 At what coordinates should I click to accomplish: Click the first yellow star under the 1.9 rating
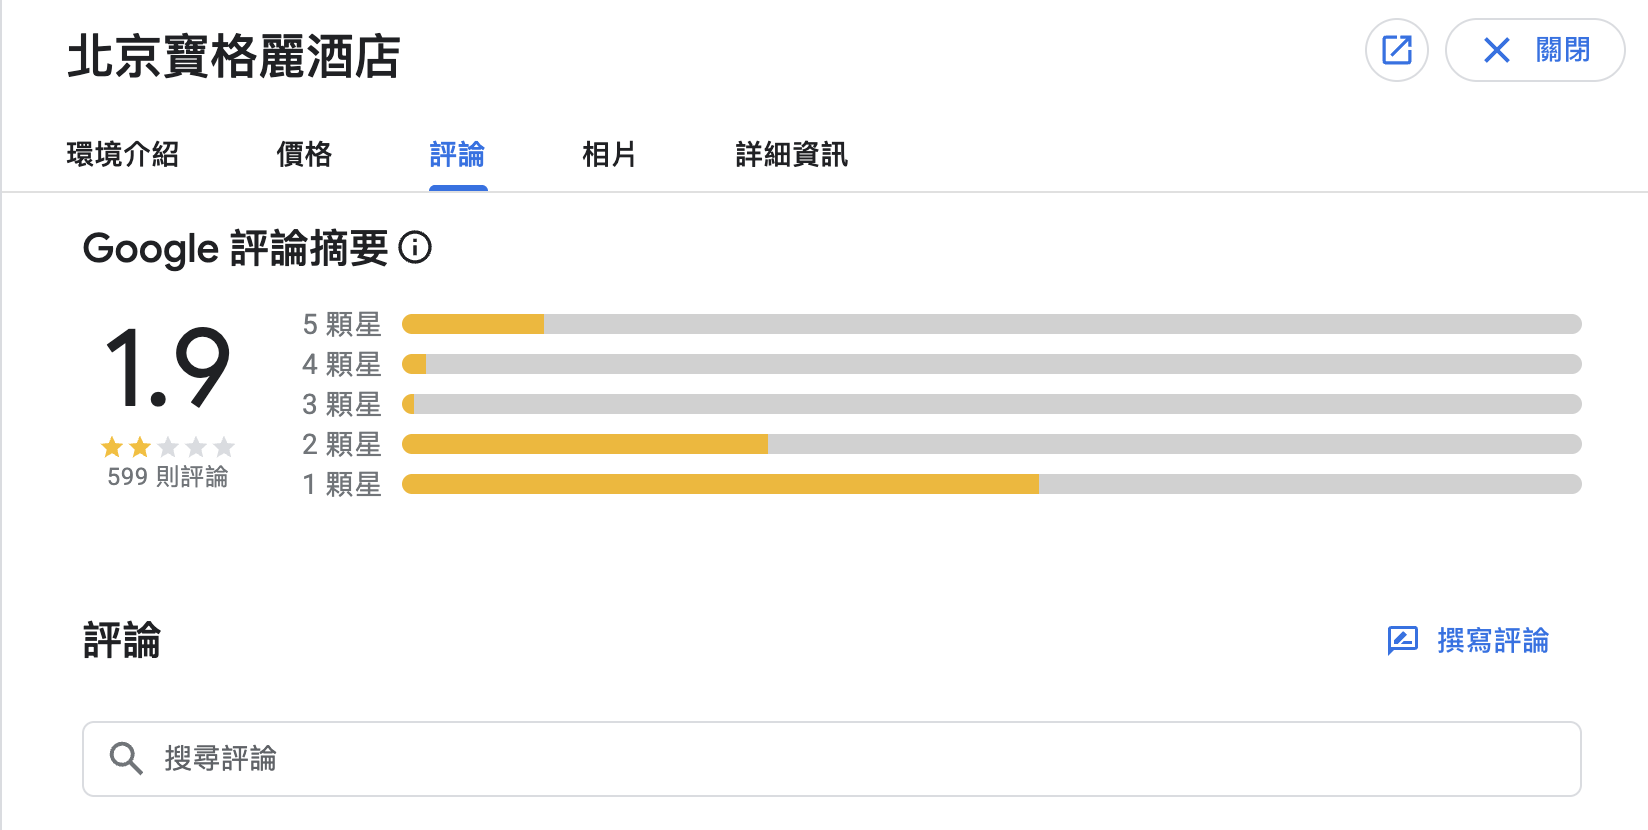point(112,448)
